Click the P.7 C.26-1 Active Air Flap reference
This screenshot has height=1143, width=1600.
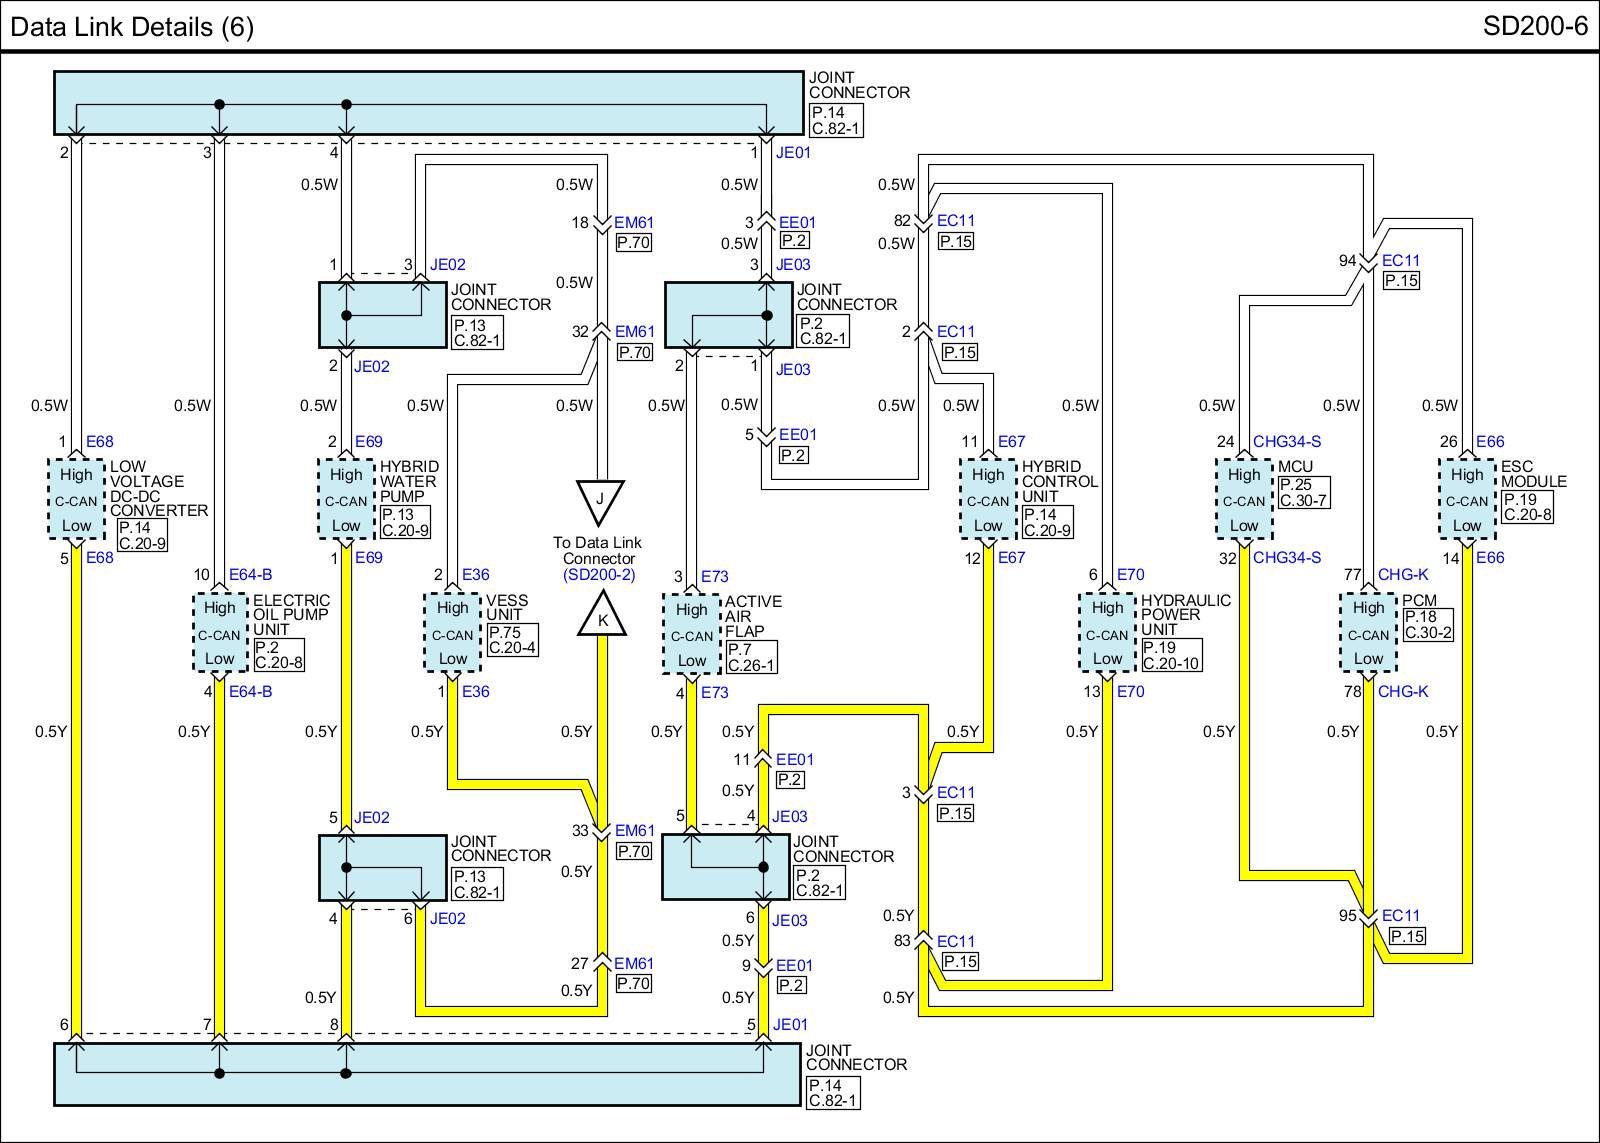coord(751,658)
